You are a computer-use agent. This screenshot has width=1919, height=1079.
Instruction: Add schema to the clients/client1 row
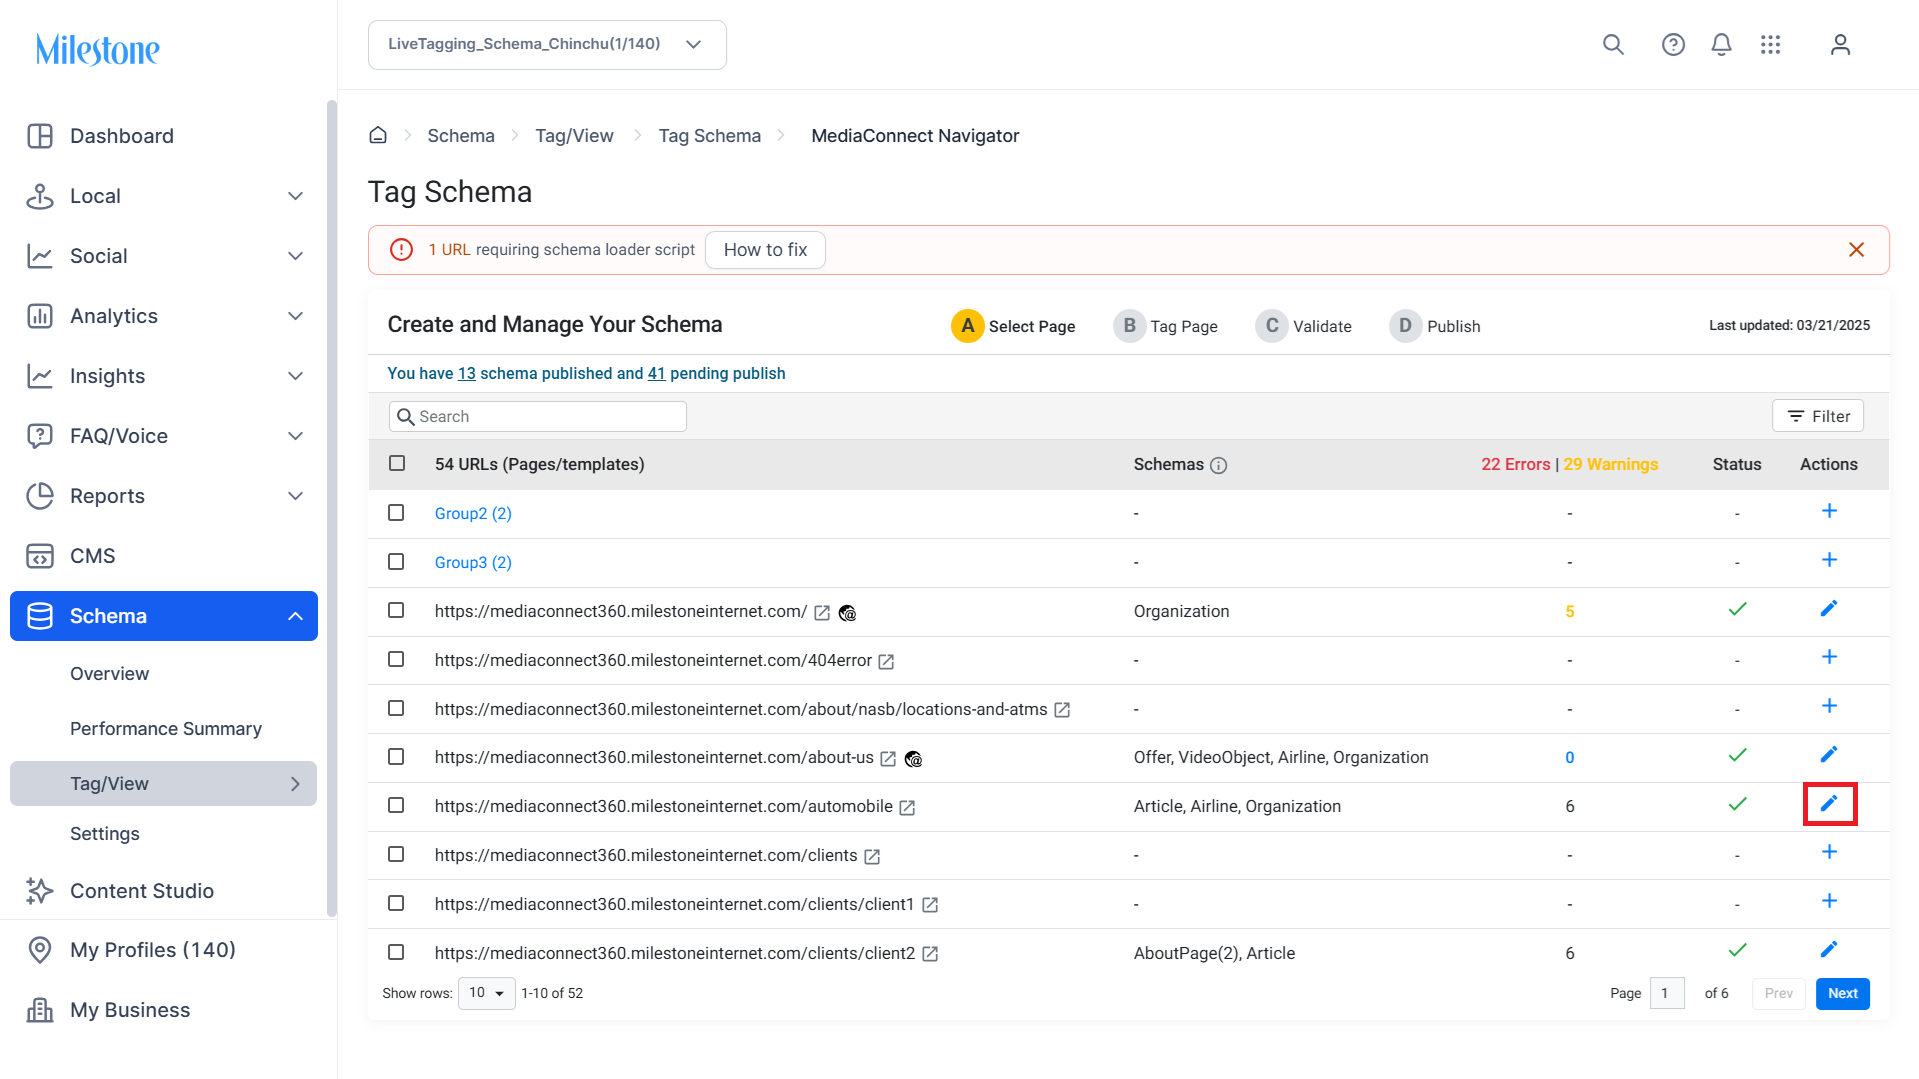[1829, 901]
